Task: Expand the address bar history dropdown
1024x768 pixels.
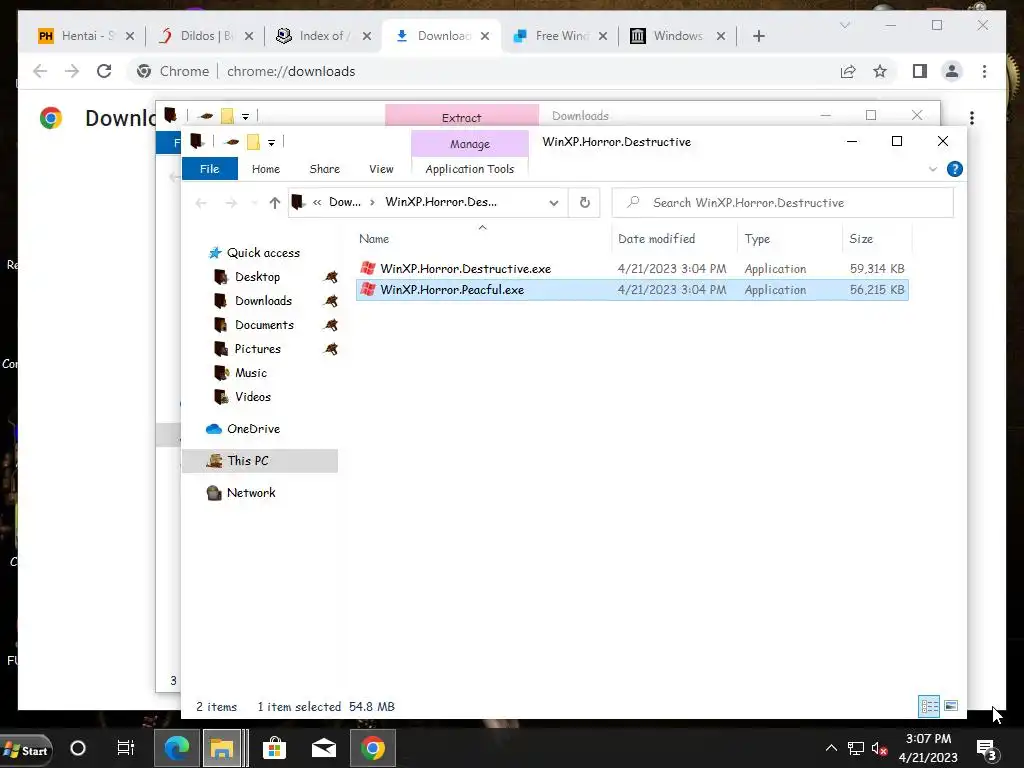Action: (554, 203)
